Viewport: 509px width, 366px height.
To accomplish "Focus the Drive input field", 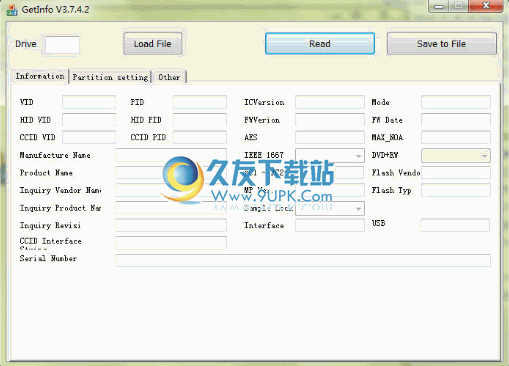I will coord(62,45).
